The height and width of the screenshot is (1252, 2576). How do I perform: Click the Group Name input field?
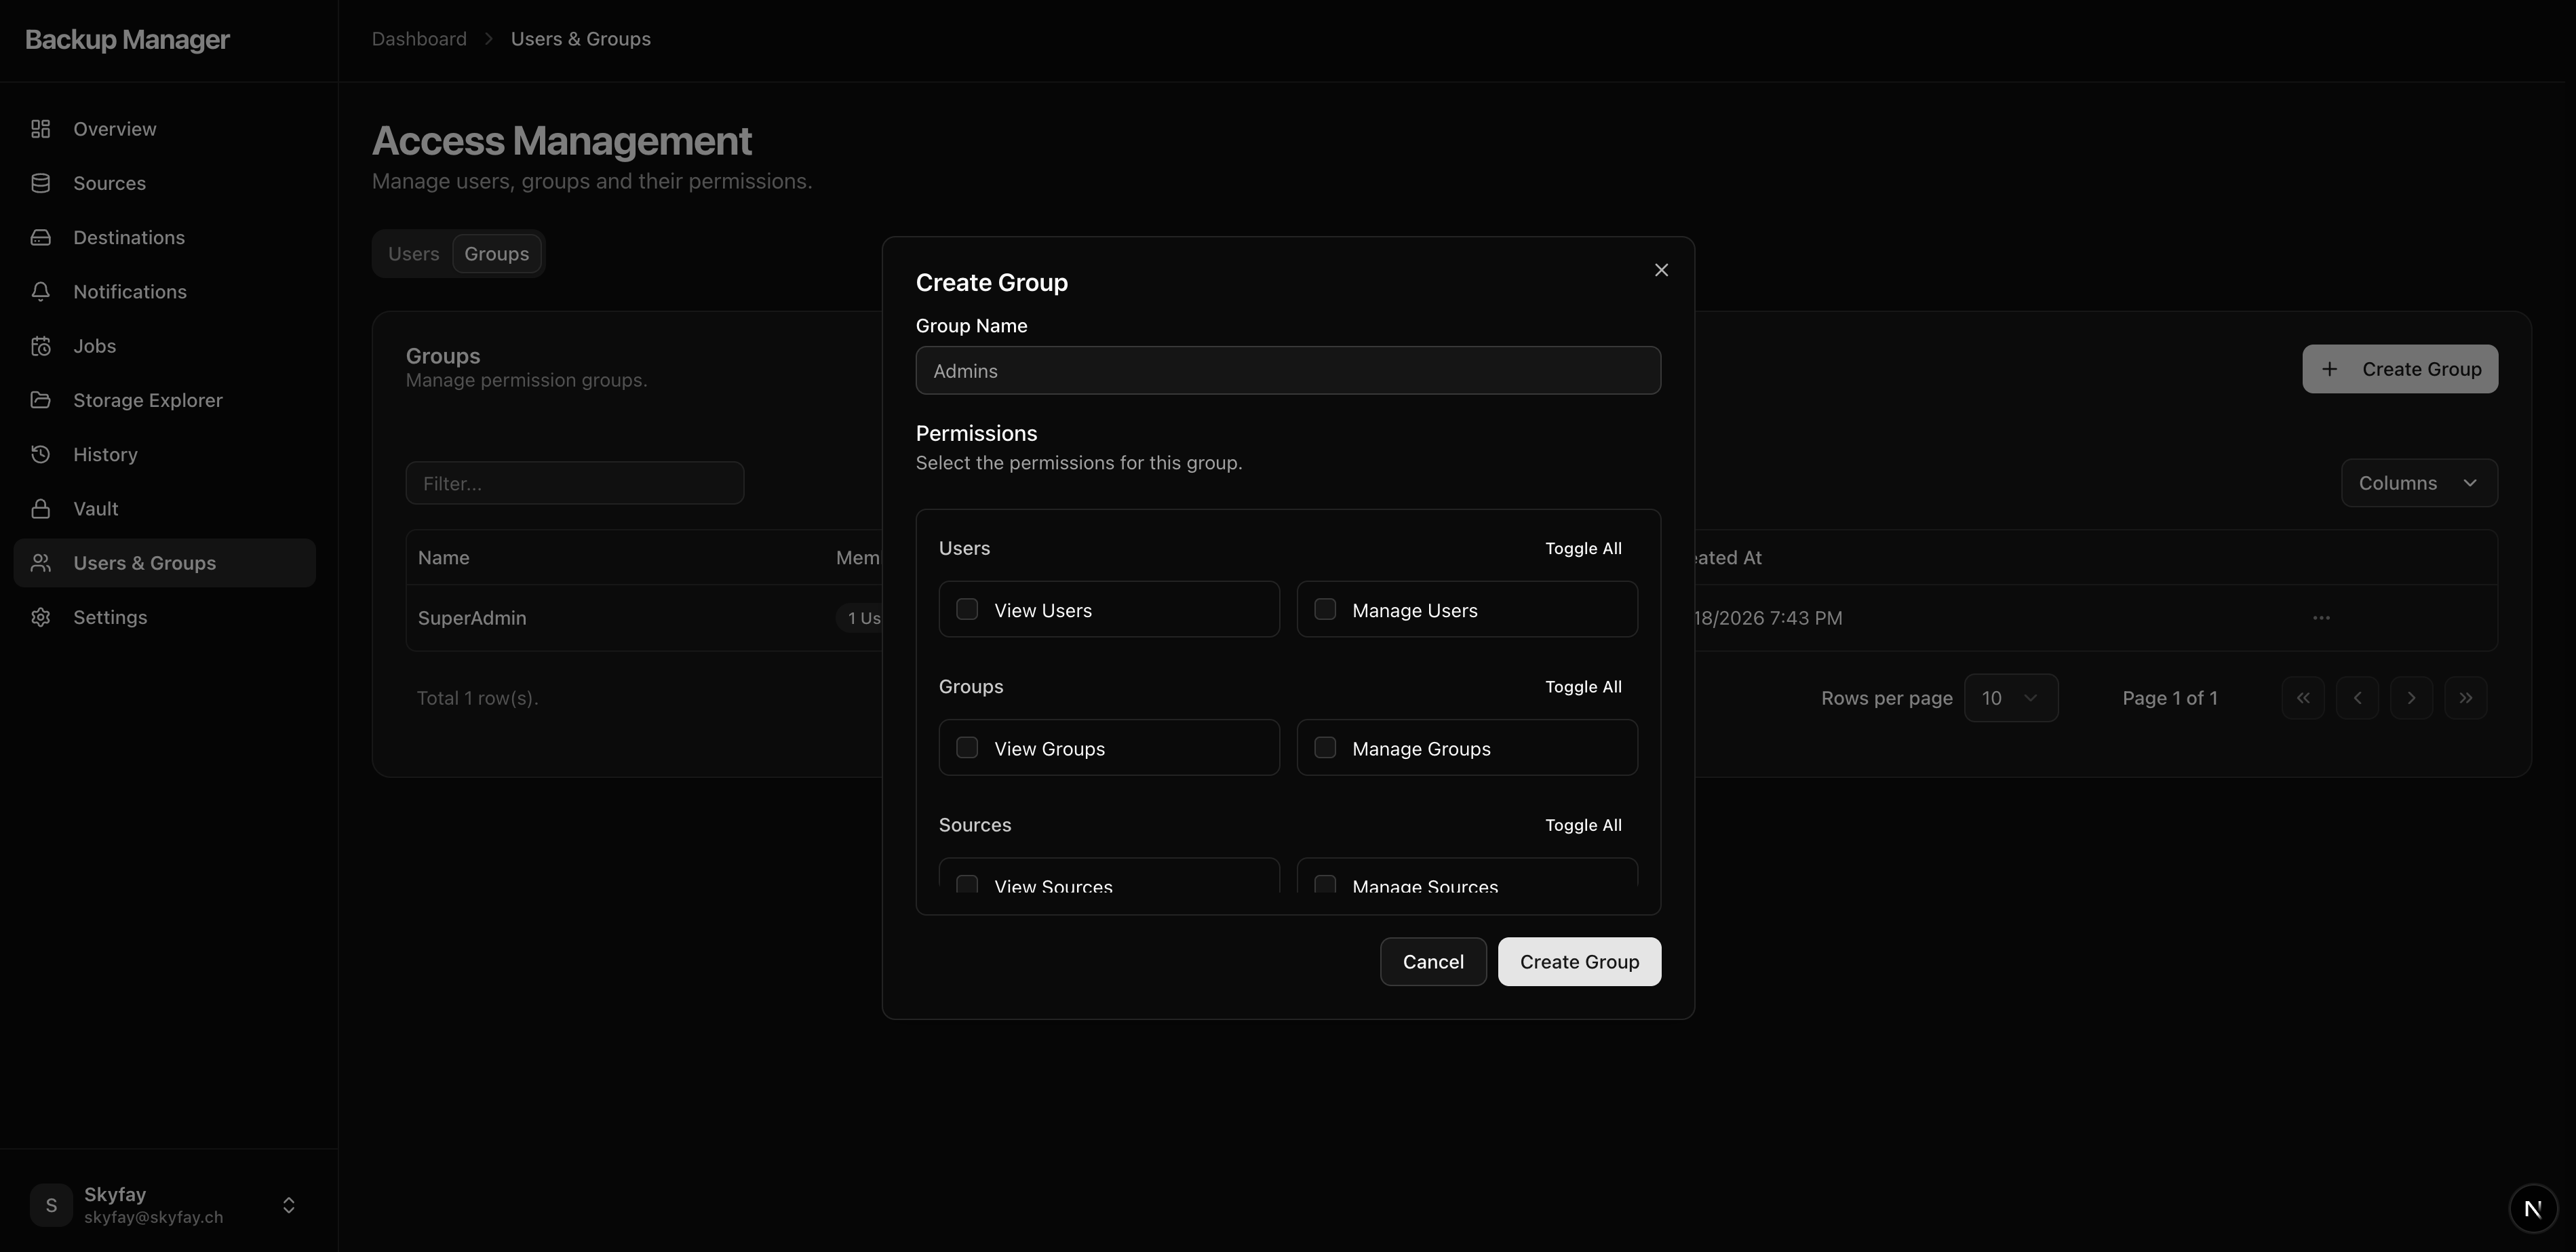[1288, 370]
